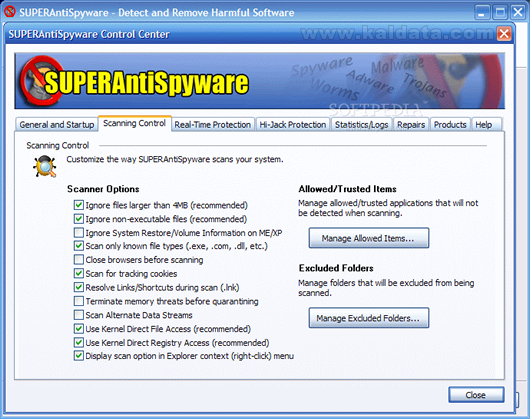Viewport: 530px width, 419px height.
Task: Click the scanning bug magnifier icon
Action: (x=45, y=166)
